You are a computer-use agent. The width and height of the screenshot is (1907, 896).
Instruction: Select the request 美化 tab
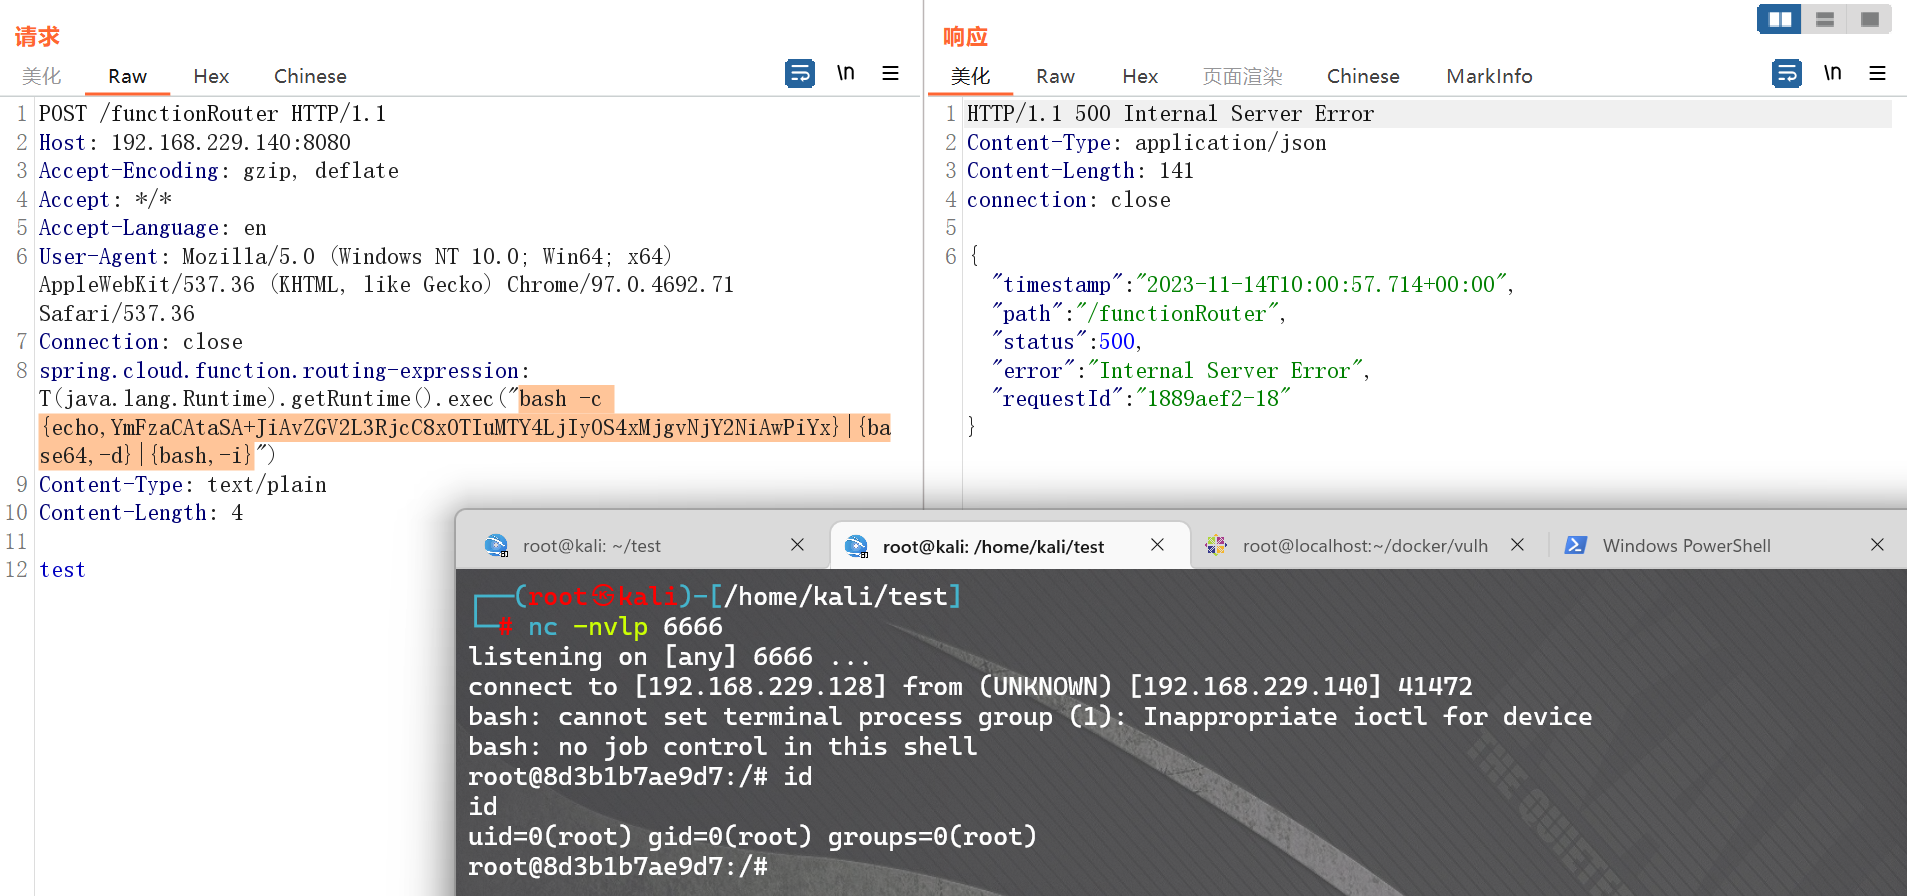42,76
